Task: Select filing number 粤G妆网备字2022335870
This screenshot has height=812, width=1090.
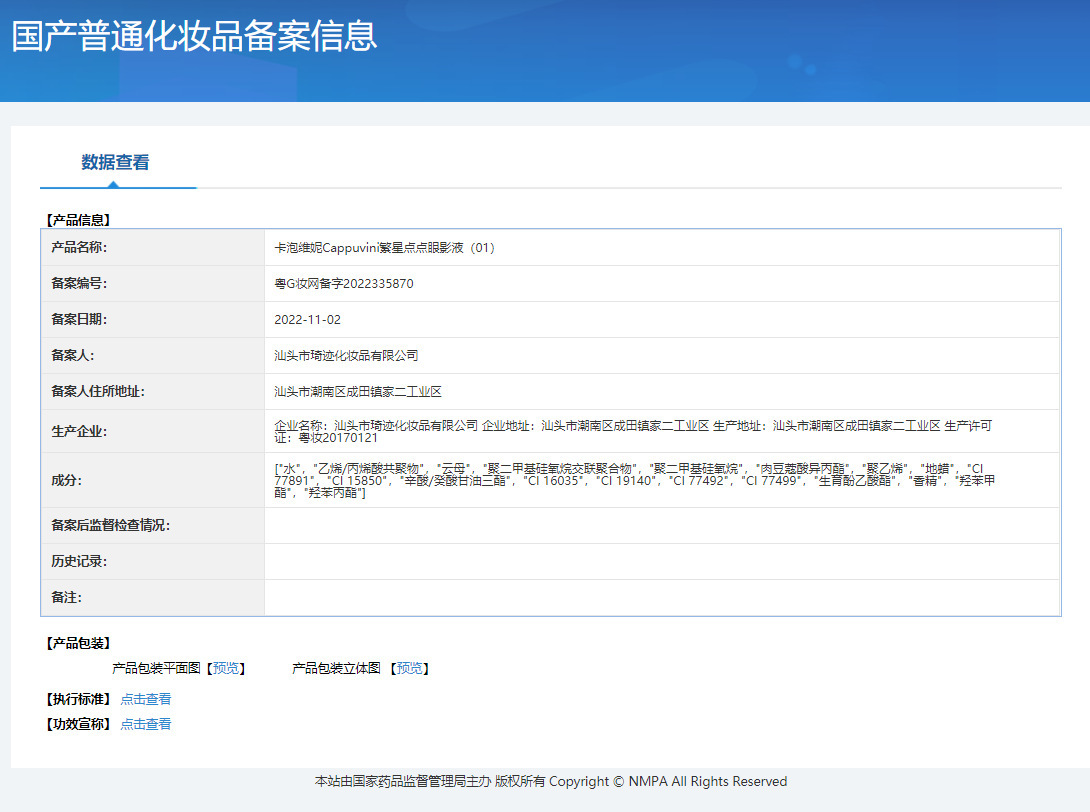Action: [343, 284]
